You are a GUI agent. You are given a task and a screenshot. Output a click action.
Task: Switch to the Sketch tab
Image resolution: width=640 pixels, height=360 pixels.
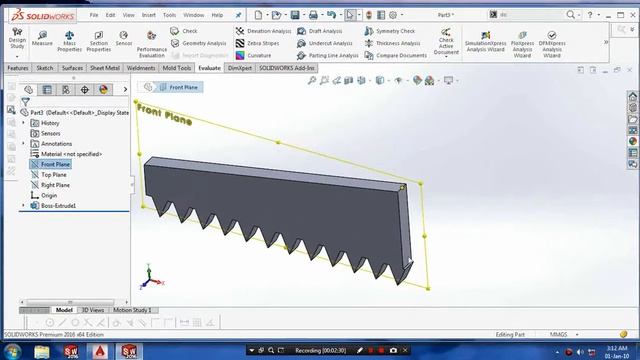click(45, 68)
